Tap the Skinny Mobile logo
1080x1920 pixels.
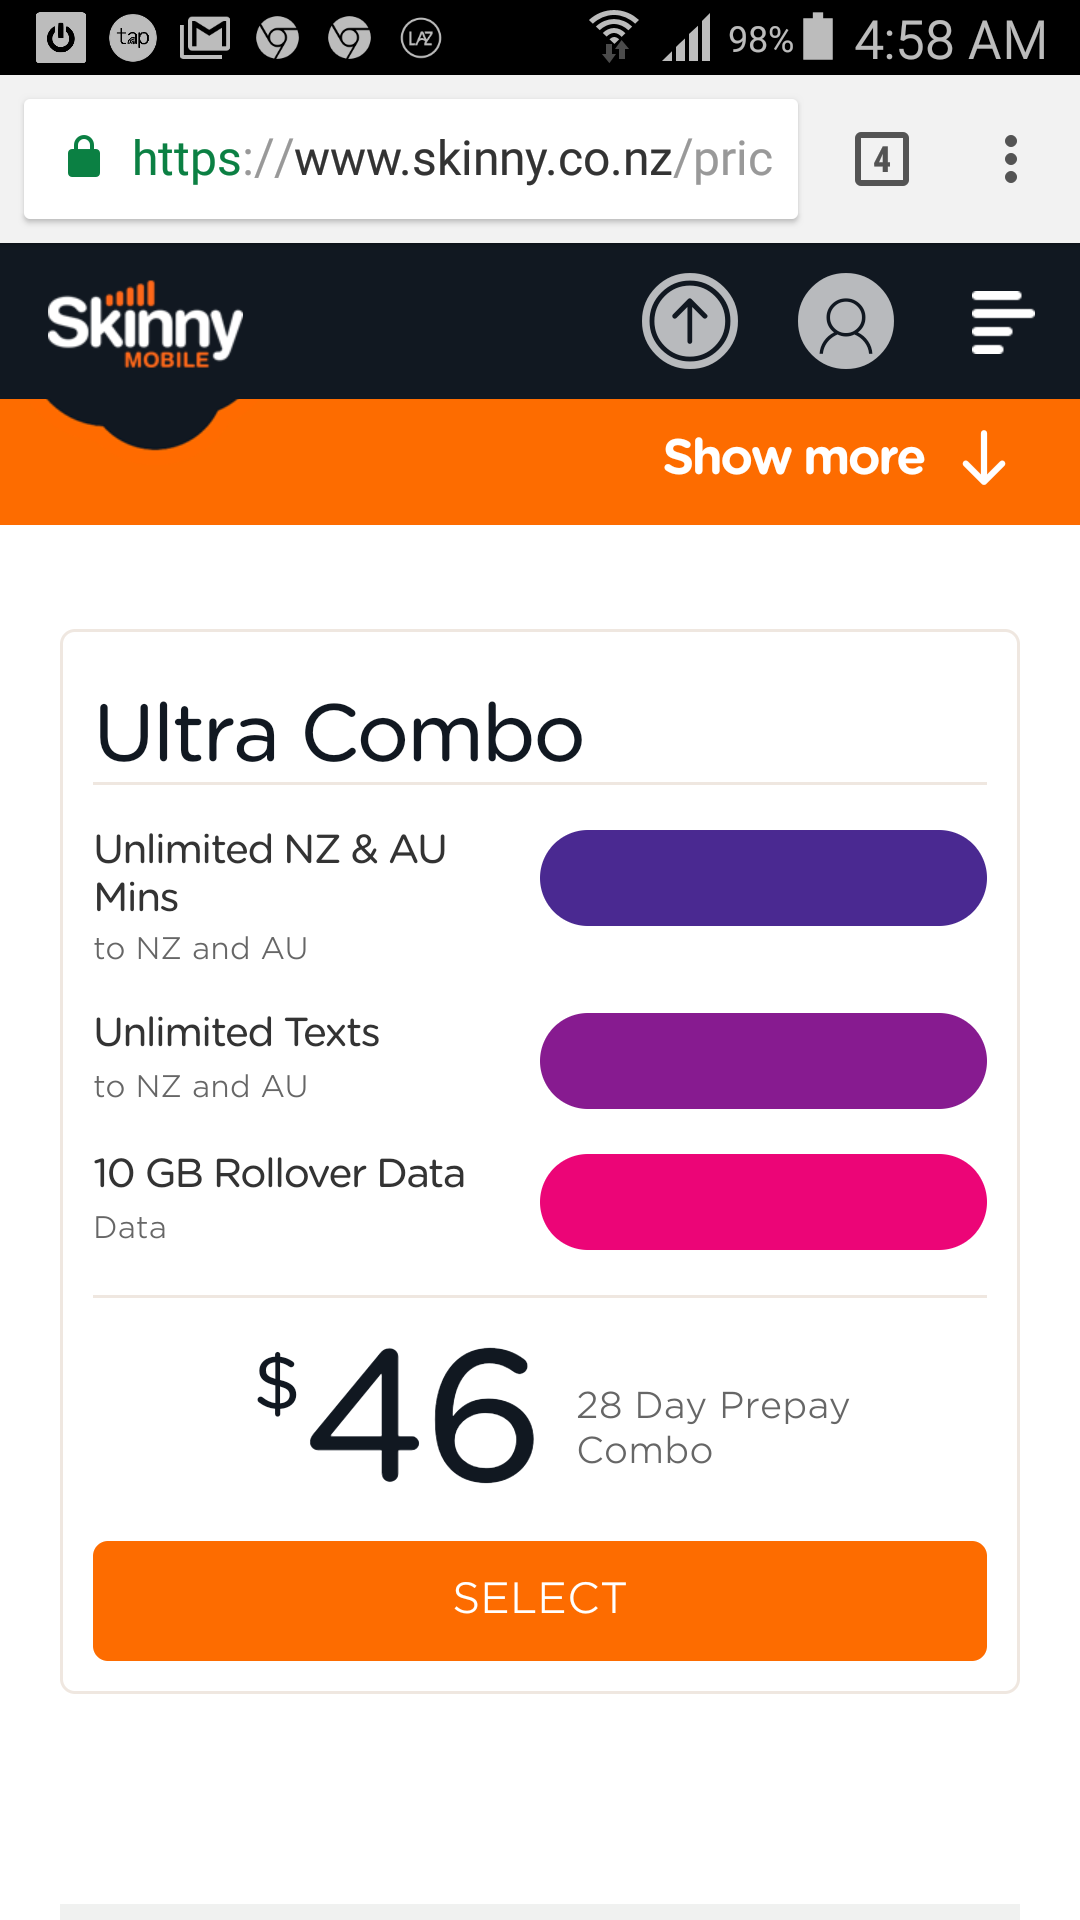(x=145, y=325)
